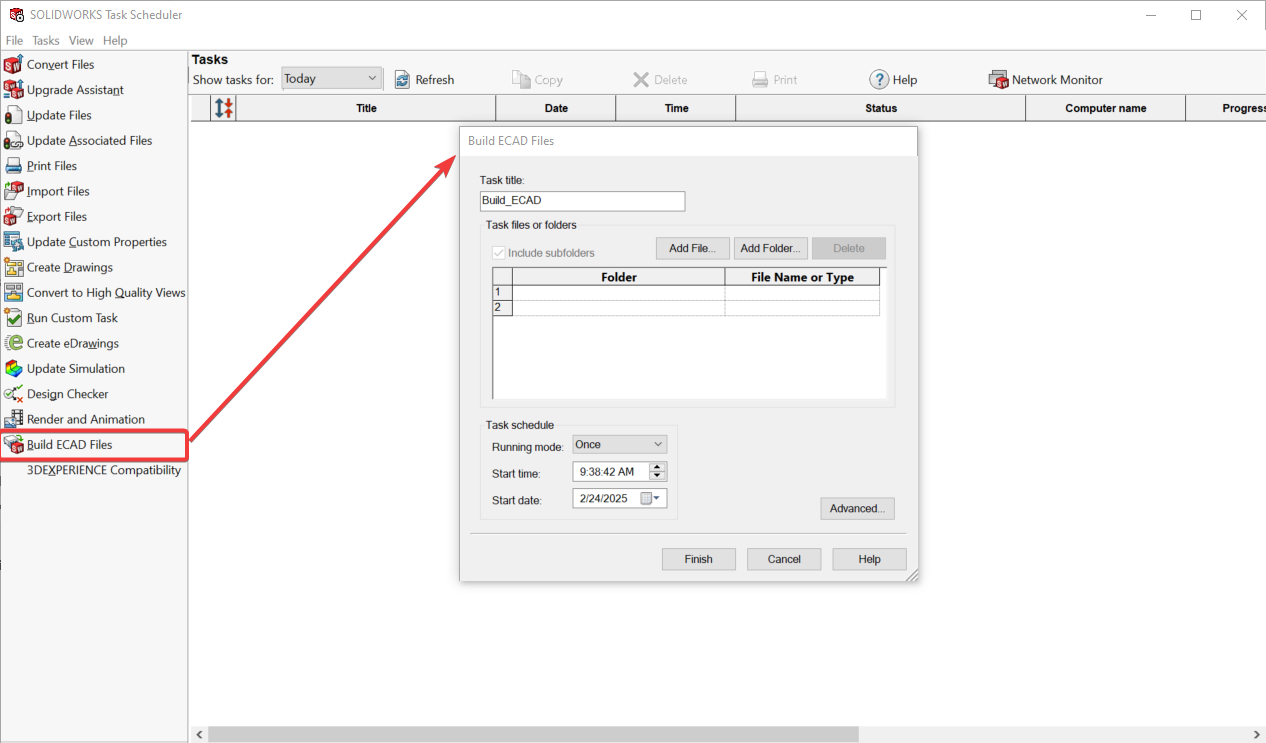Click the Status column header
The image size is (1266, 743).
[x=881, y=108]
